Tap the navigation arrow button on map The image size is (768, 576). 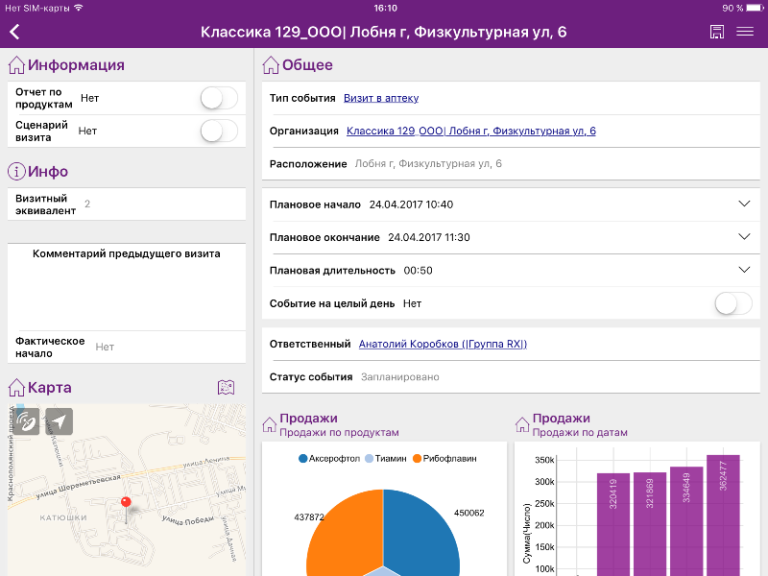click(x=59, y=421)
